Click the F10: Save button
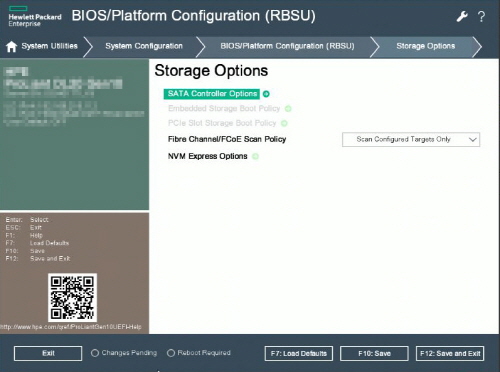The width and height of the screenshot is (500, 372). click(374, 353)
